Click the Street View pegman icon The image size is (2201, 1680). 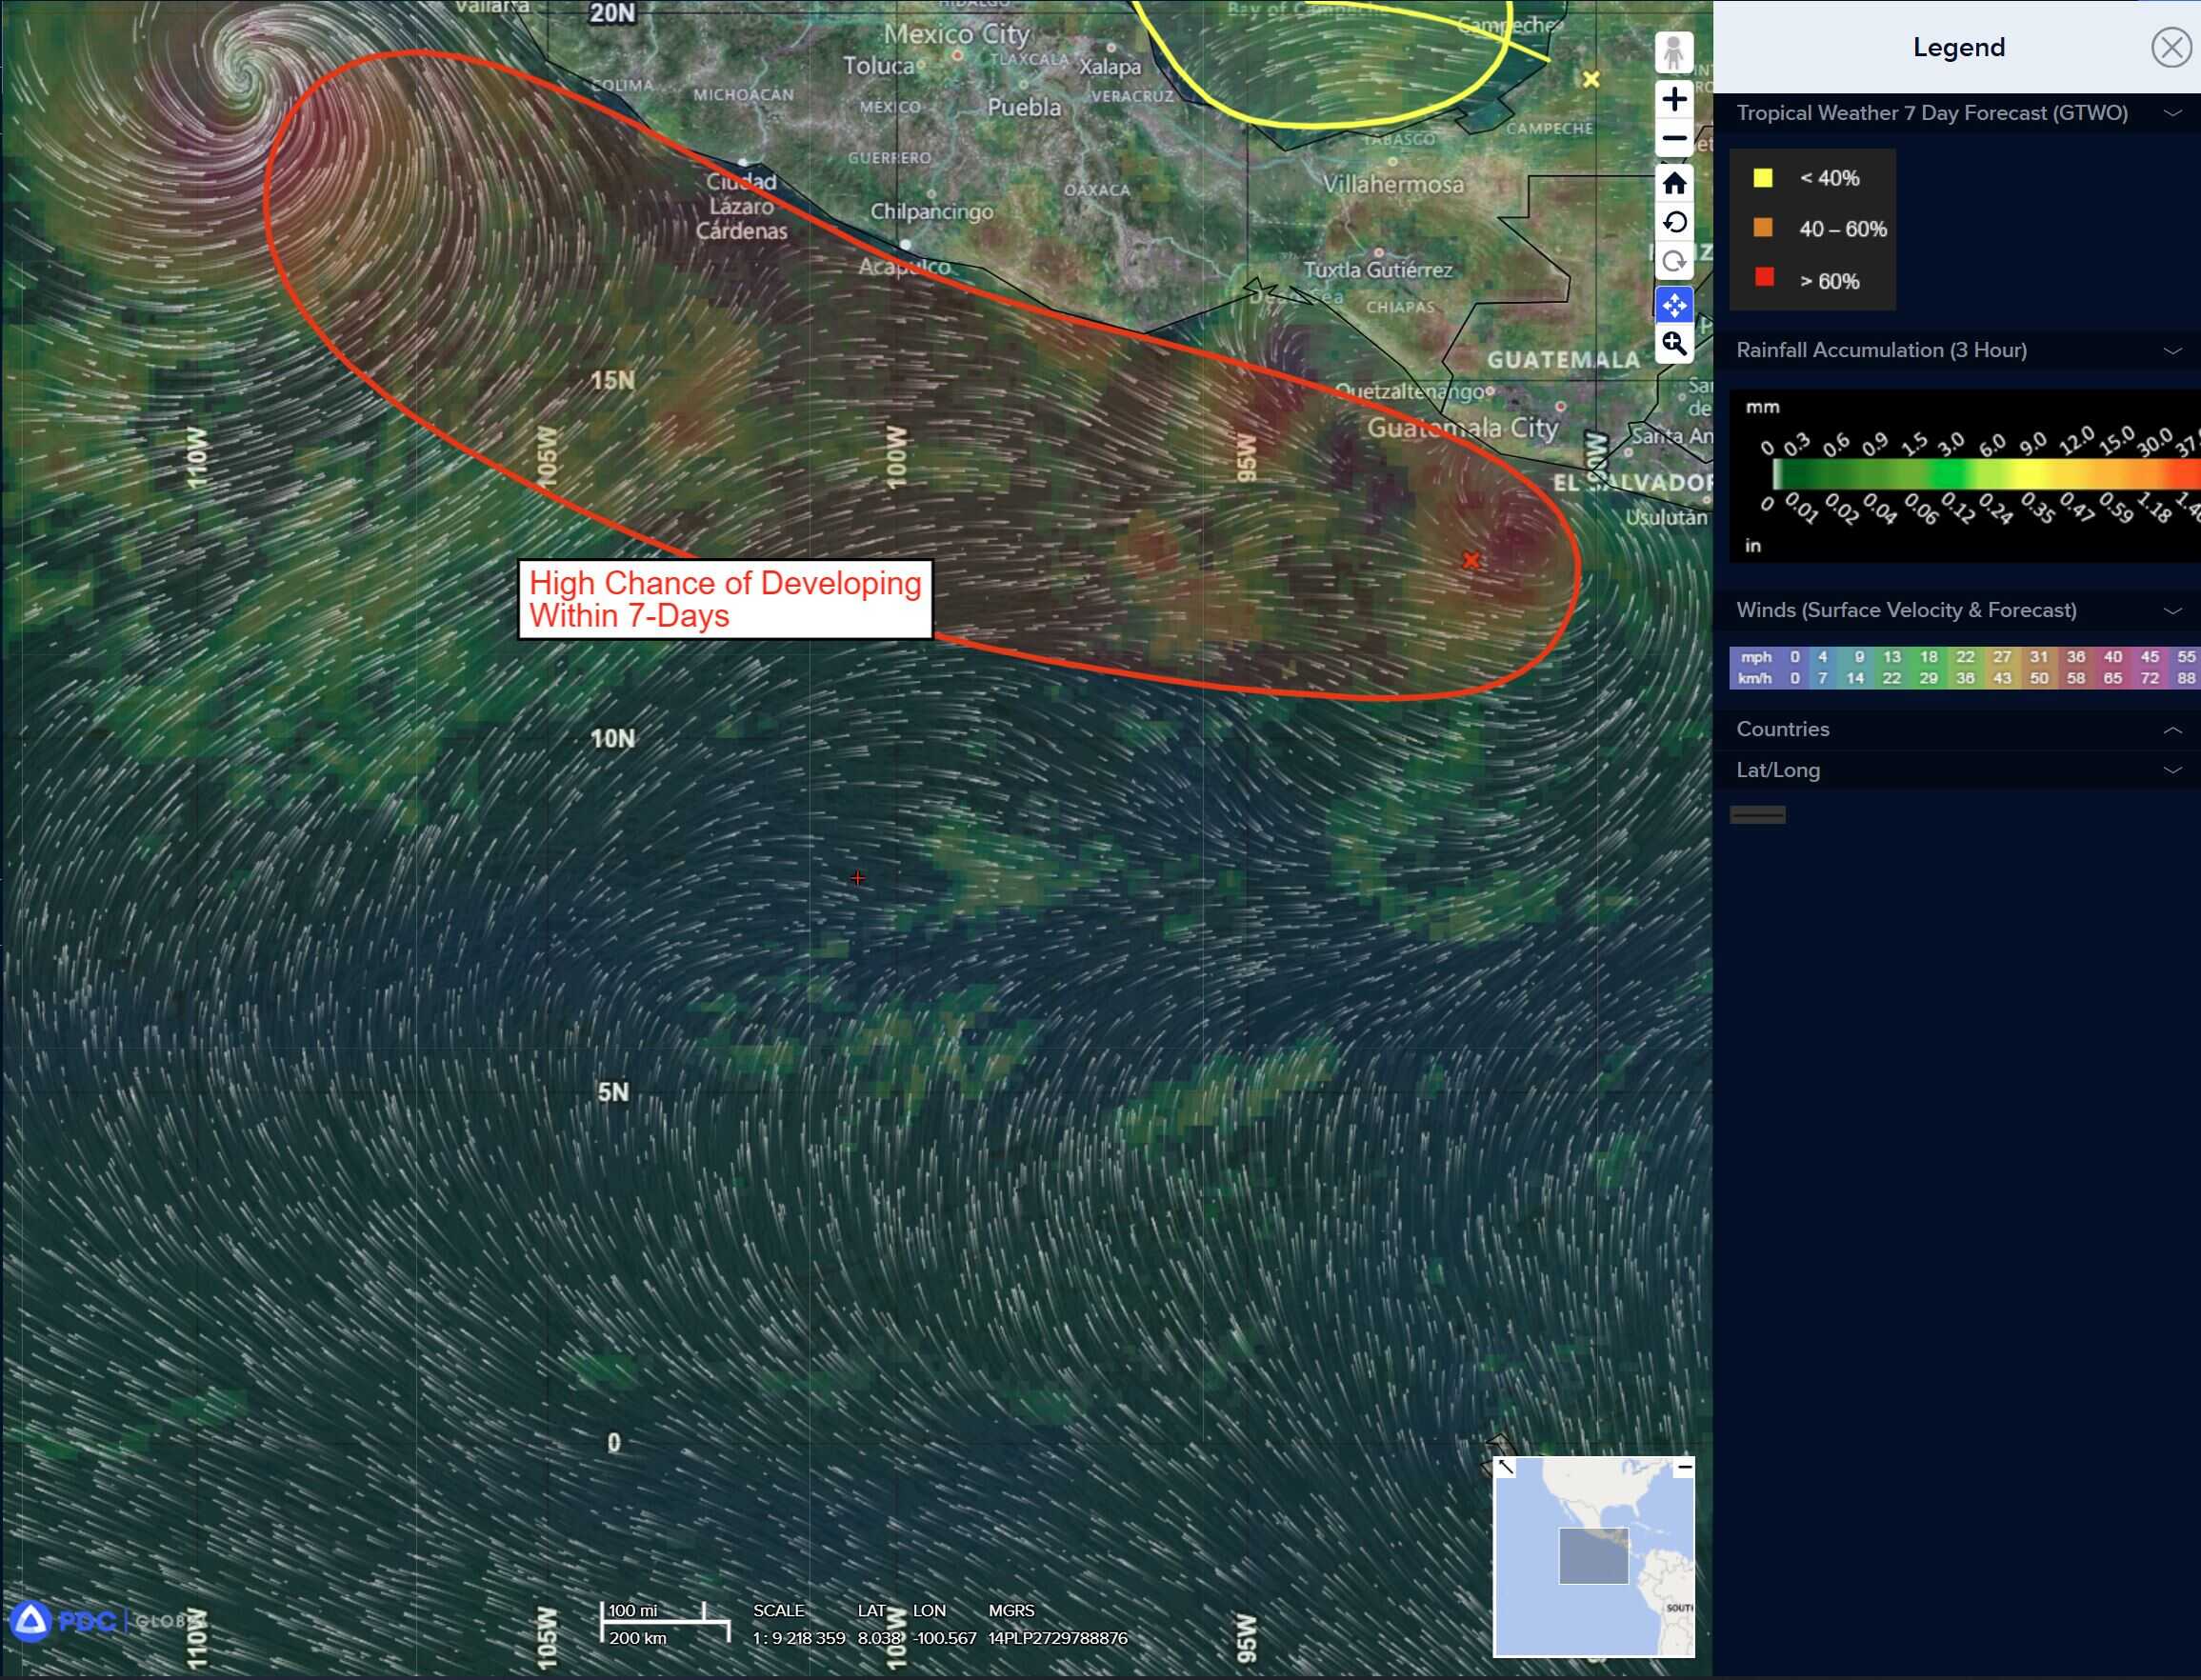pos(1673,52)
